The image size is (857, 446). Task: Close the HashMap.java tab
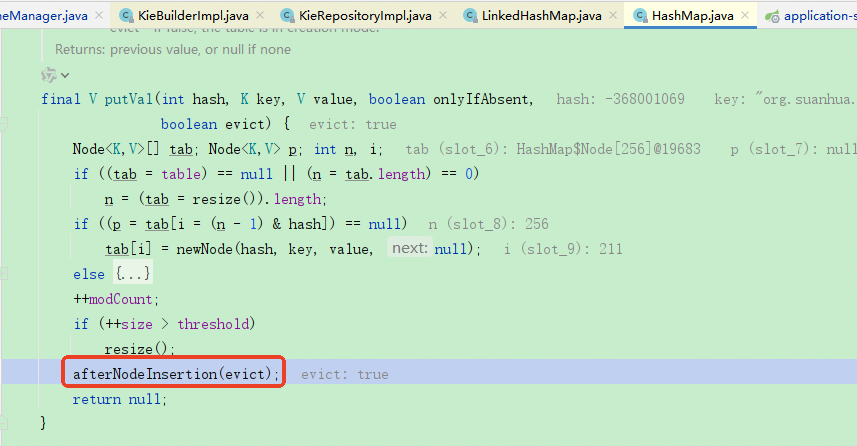pos(745,15)
